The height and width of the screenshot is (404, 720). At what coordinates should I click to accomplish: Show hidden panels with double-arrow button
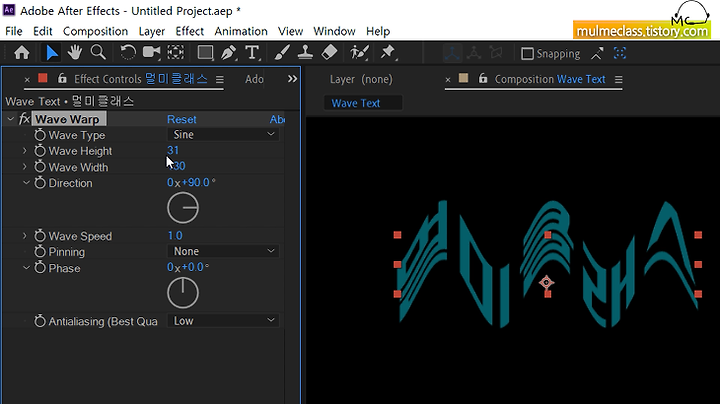(x=292, y=79)
